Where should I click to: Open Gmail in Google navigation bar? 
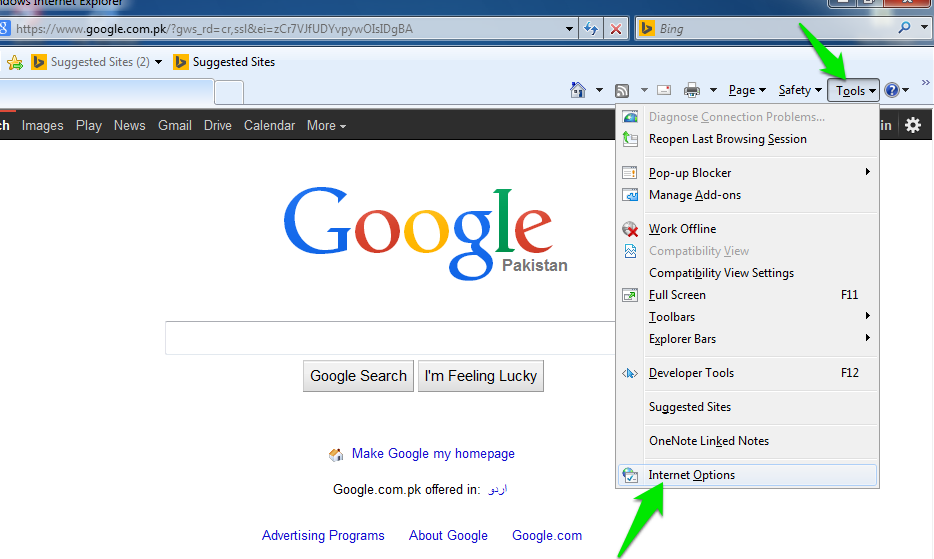click(x=175, y=126)
